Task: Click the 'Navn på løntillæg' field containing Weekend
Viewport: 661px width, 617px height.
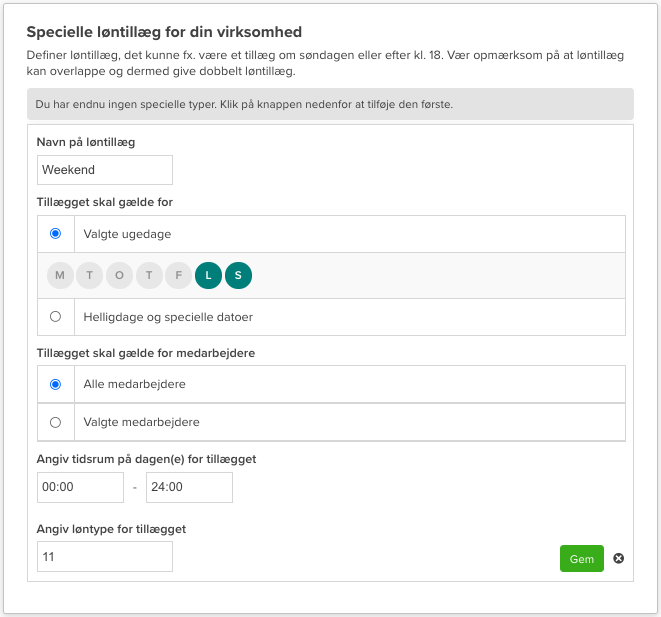Action: (105, 170)
